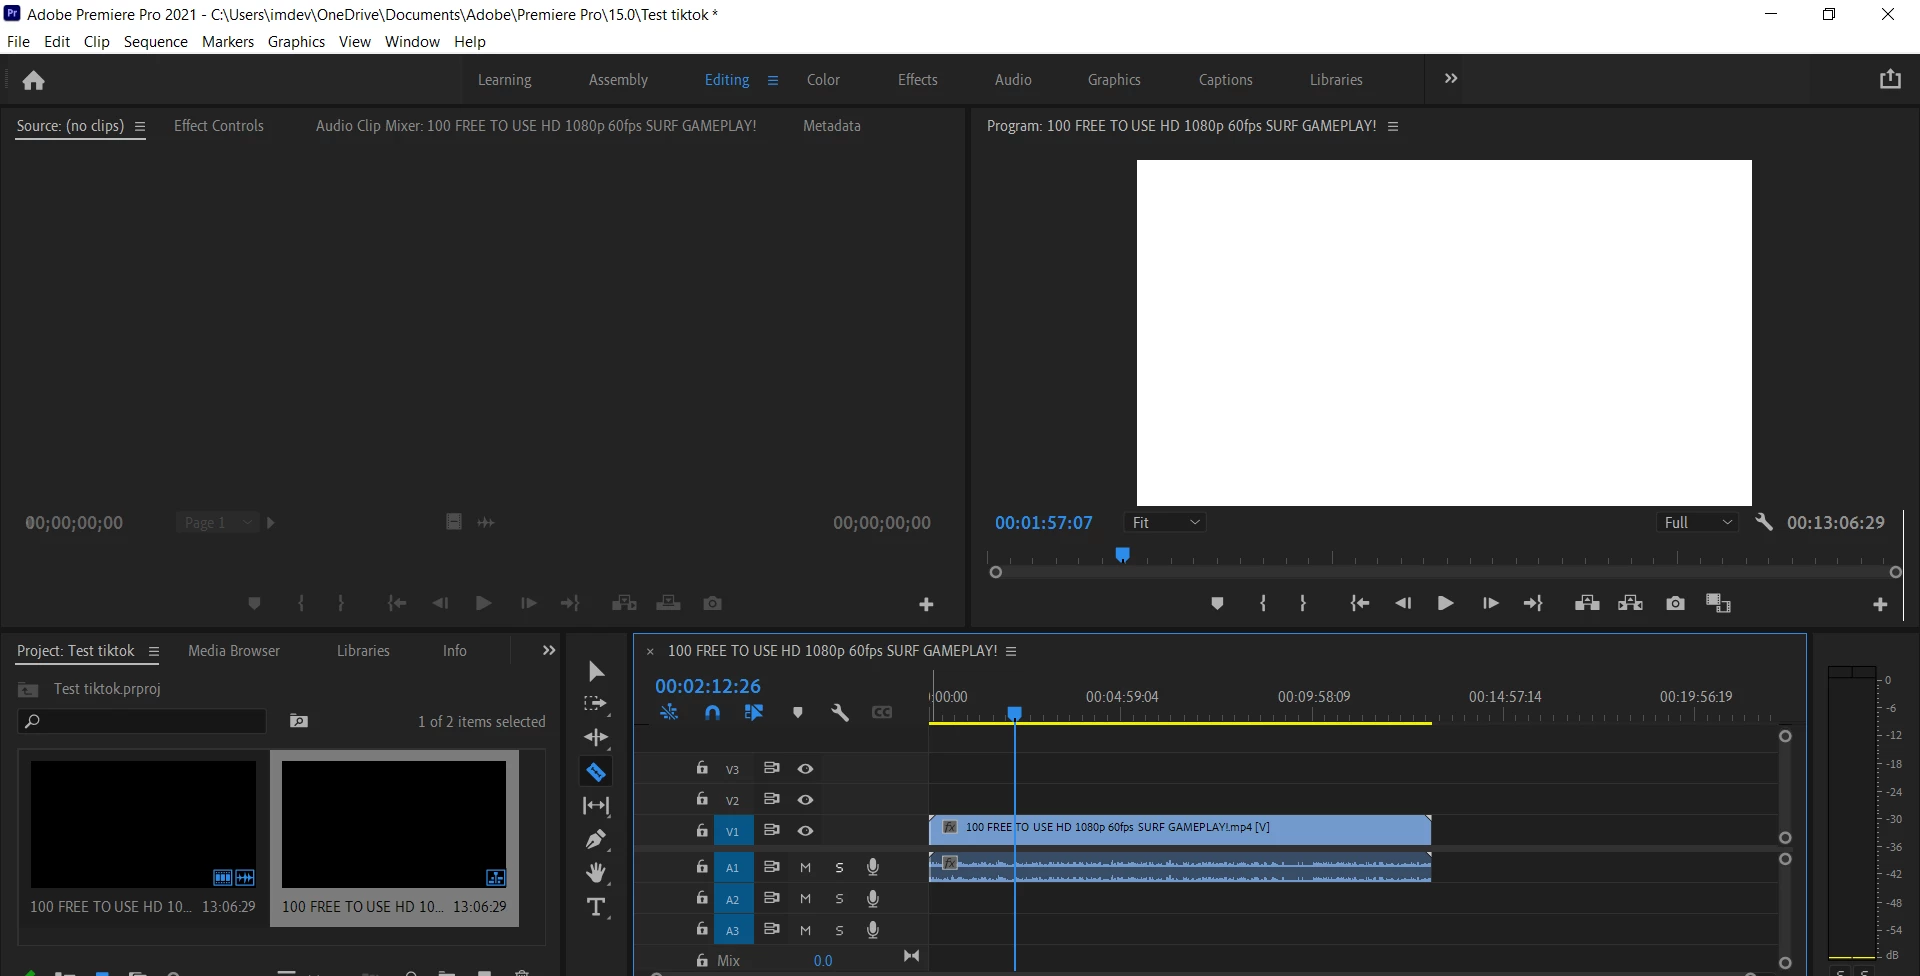Open Full playback resolution dropdown
This screenshot has height=976, width=1920.
1697,523
